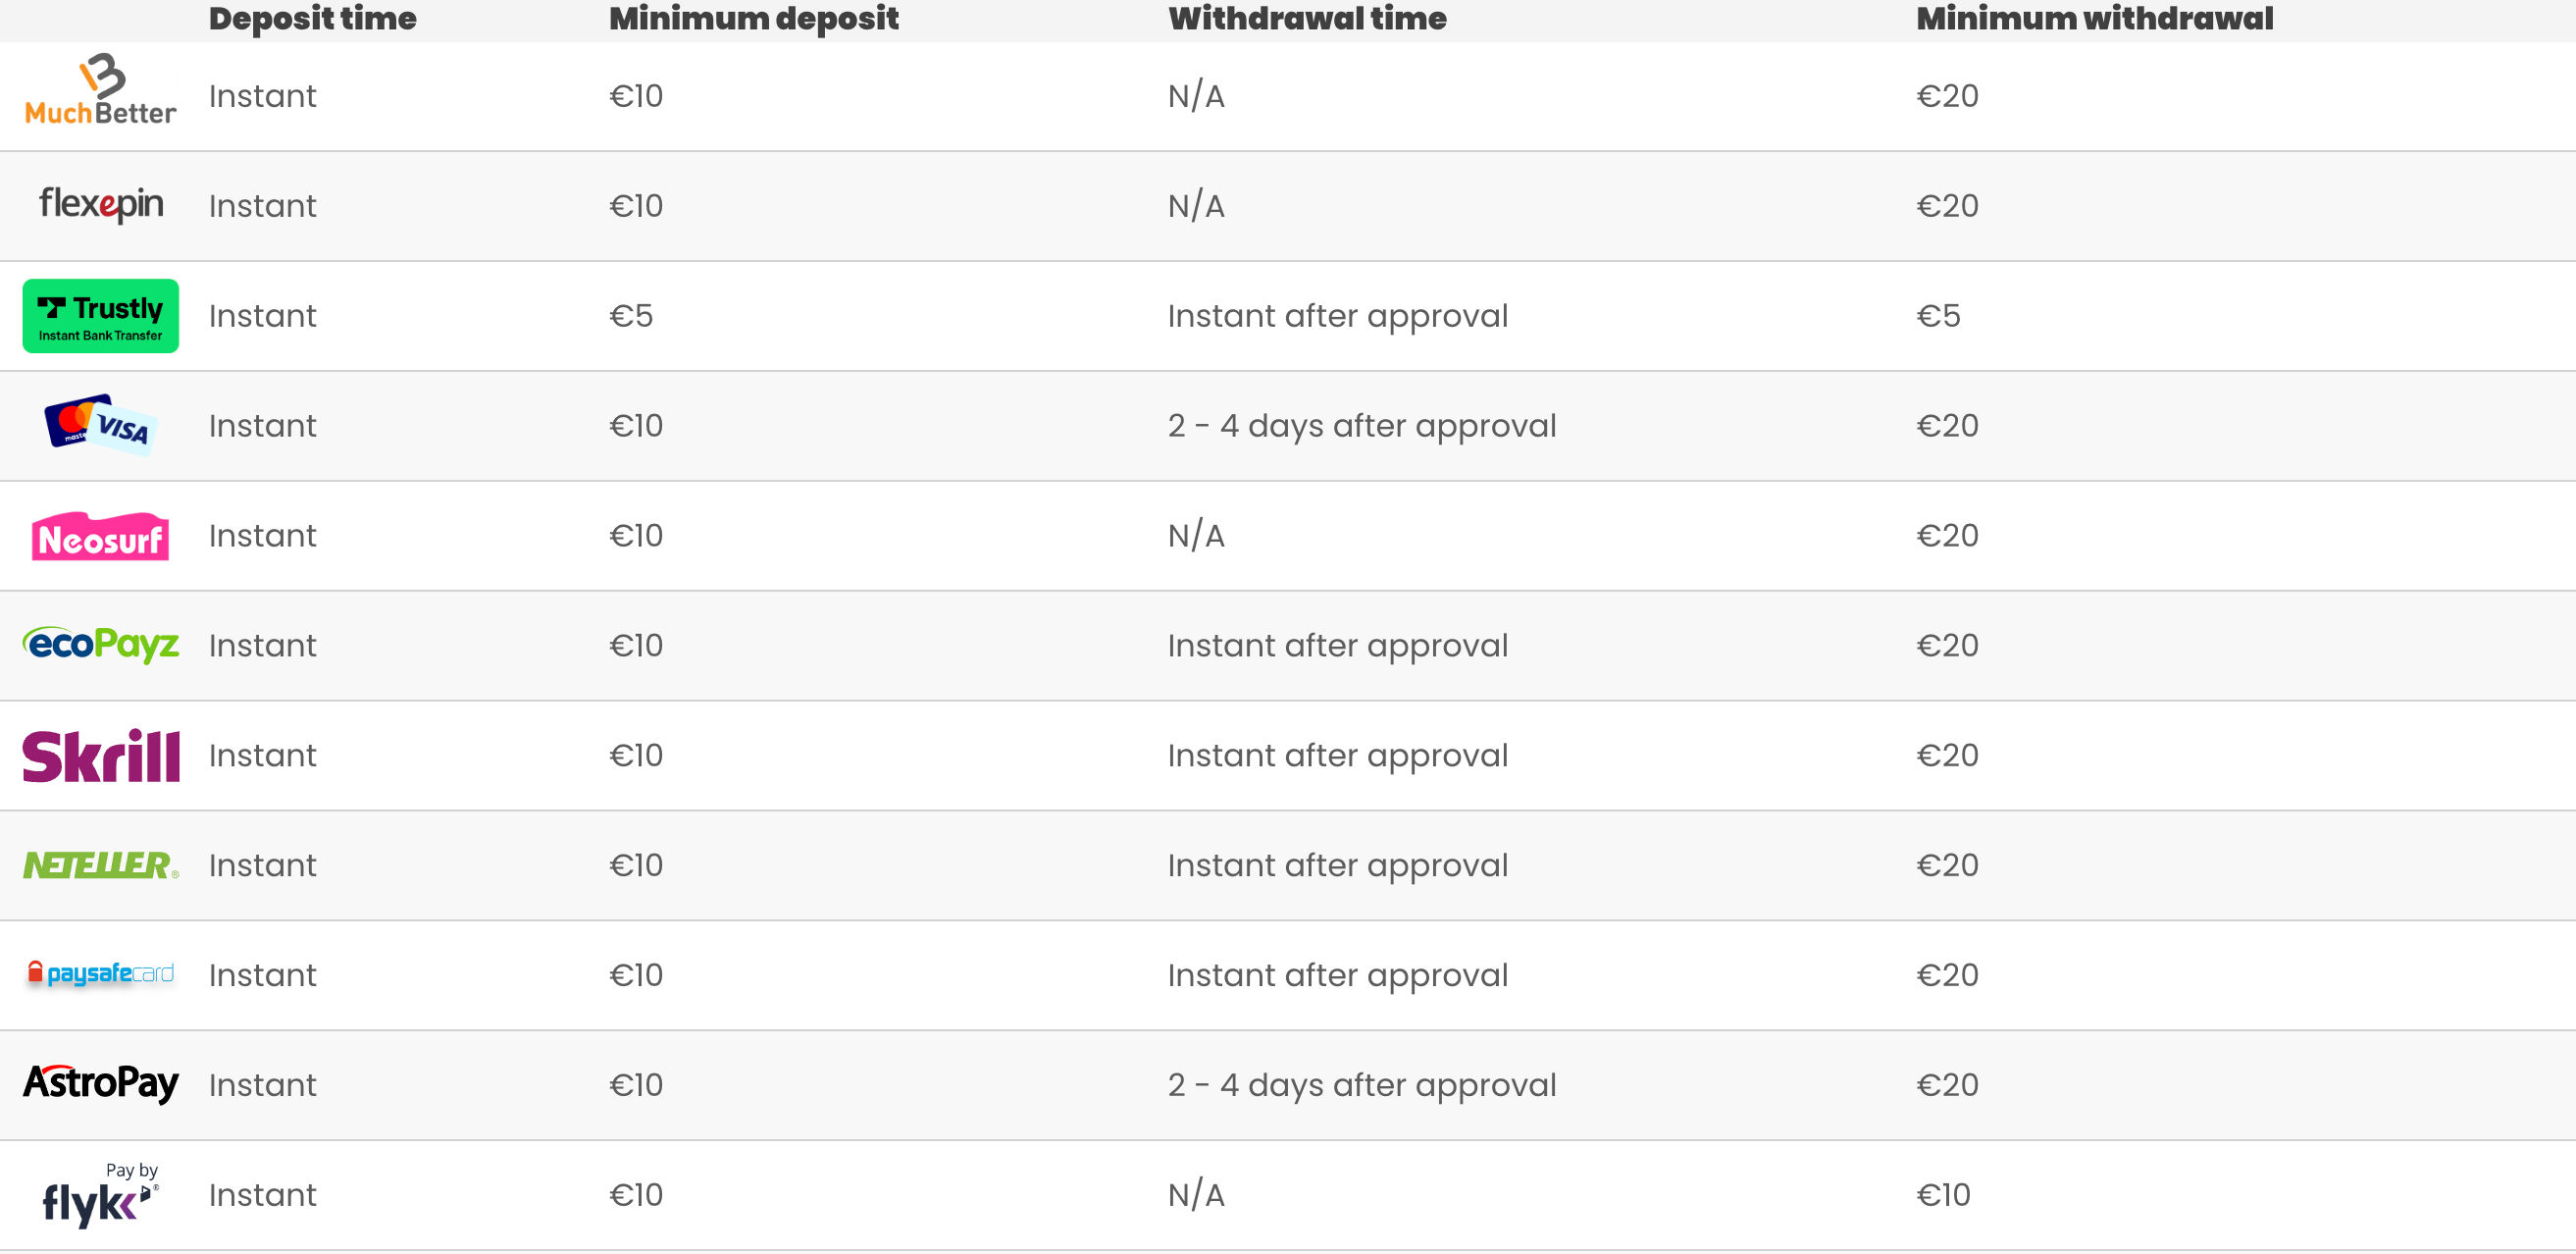Click the Minimum deposit column header
Screen dimensions: 2576x1254
tap(753, 18)
